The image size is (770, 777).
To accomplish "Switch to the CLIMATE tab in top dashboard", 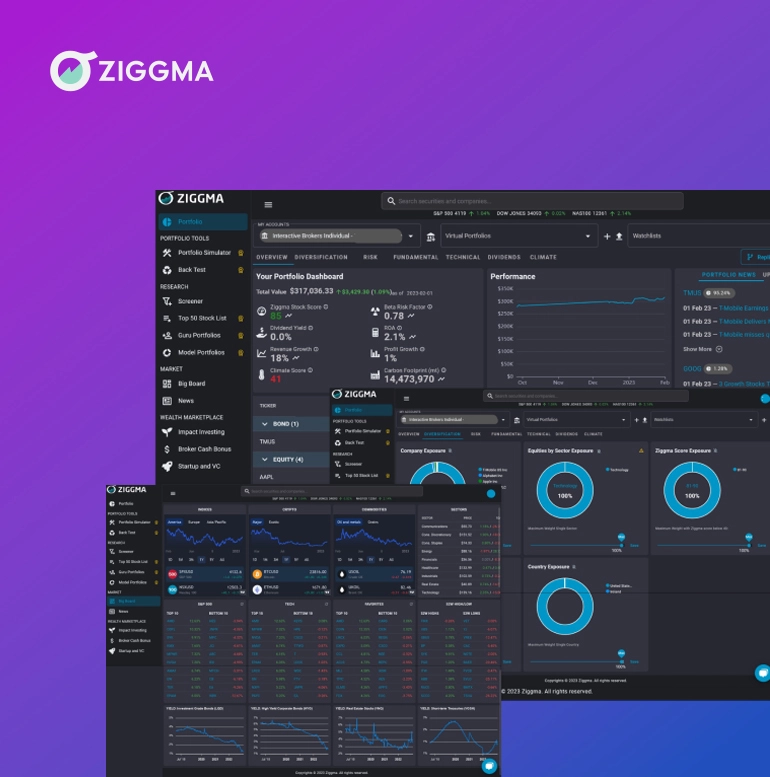I will click(x=543, y=257).
